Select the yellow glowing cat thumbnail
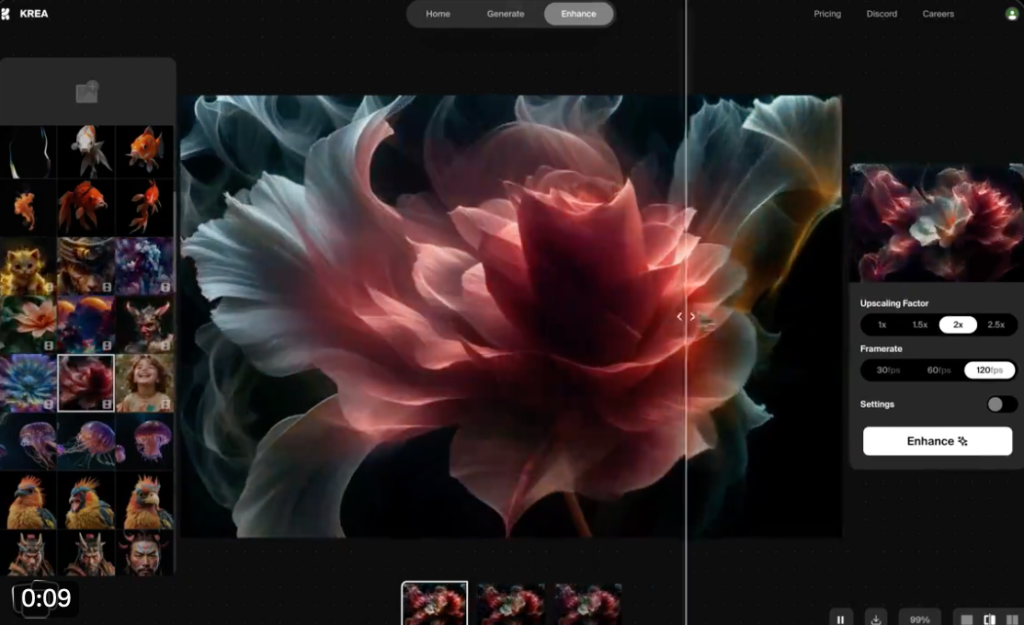Image resolution: width=1024 pixels, height=625 pixels. pyautogui.click(x=27, y=266)
